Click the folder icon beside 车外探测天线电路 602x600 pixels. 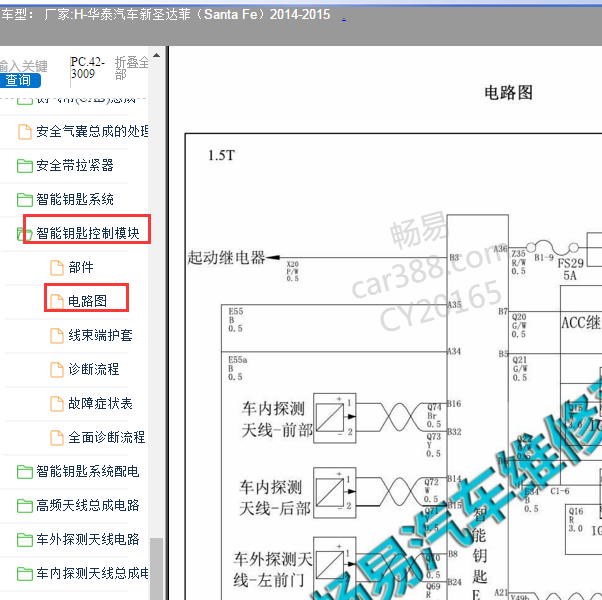(x=25, y=540)
